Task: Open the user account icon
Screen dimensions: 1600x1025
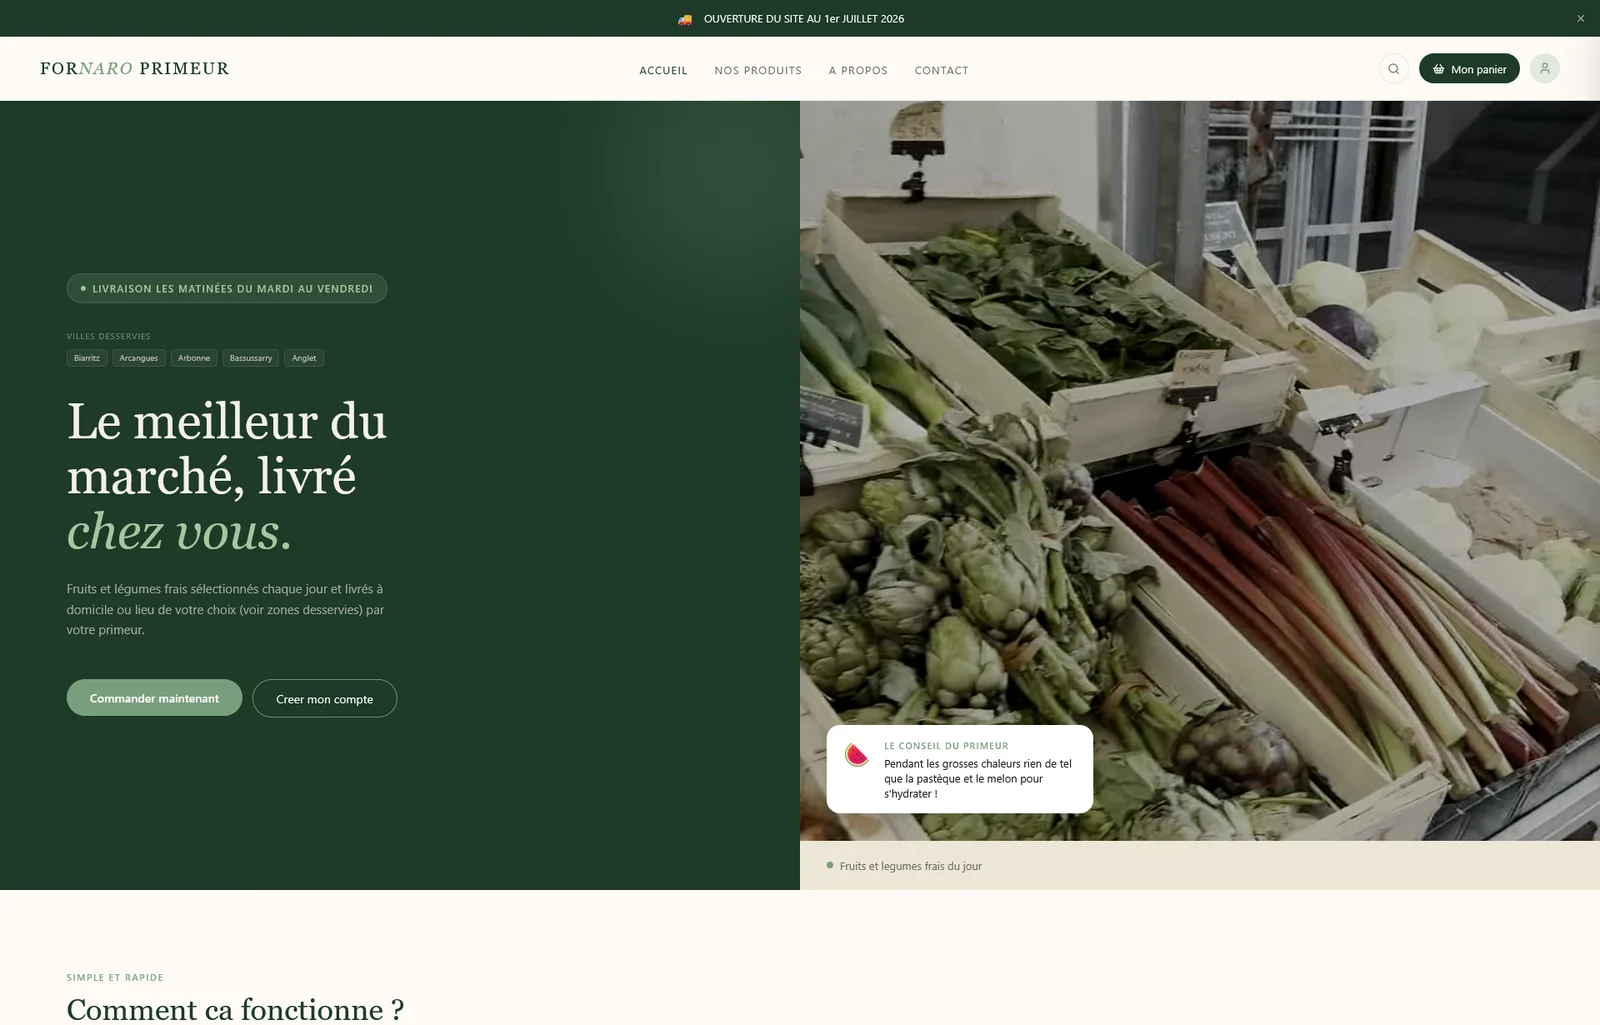Action: (x=1544, y=69)
